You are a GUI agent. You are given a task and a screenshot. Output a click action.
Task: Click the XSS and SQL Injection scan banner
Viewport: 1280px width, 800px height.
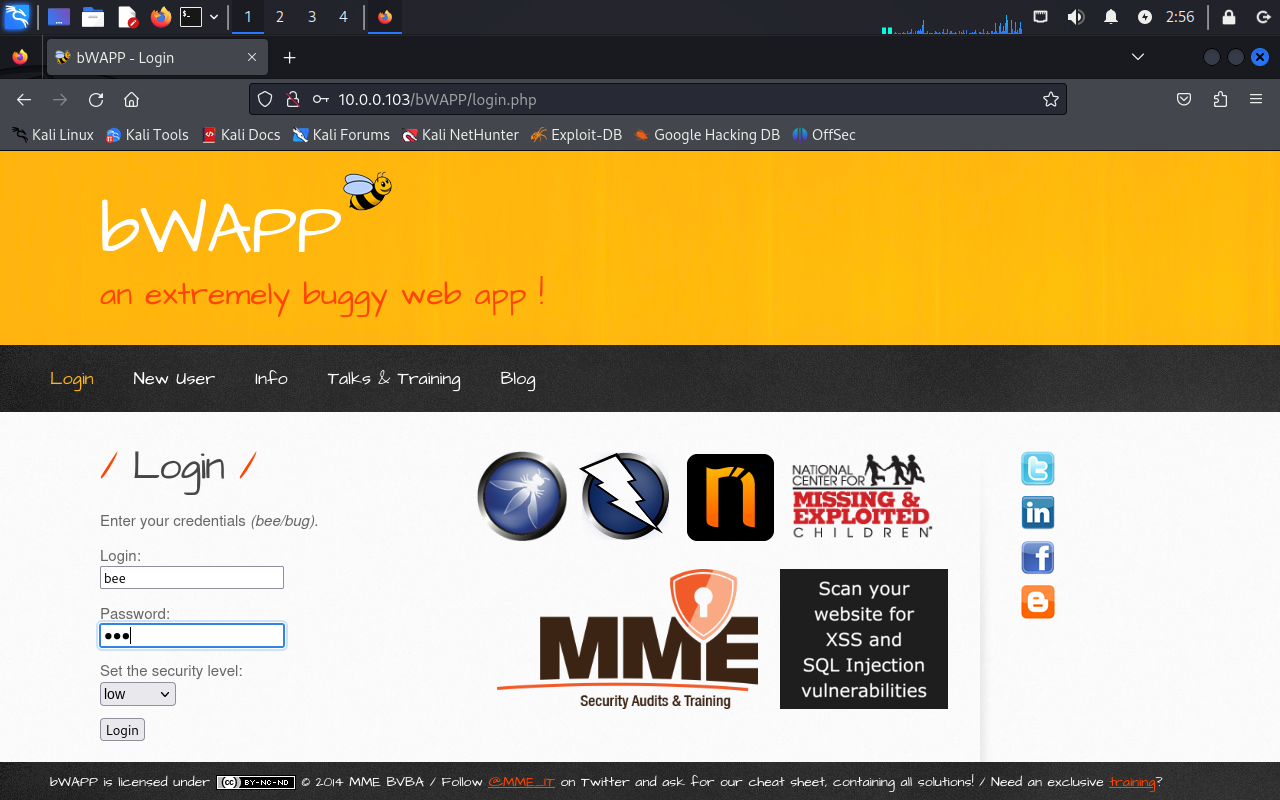(864, 639)
